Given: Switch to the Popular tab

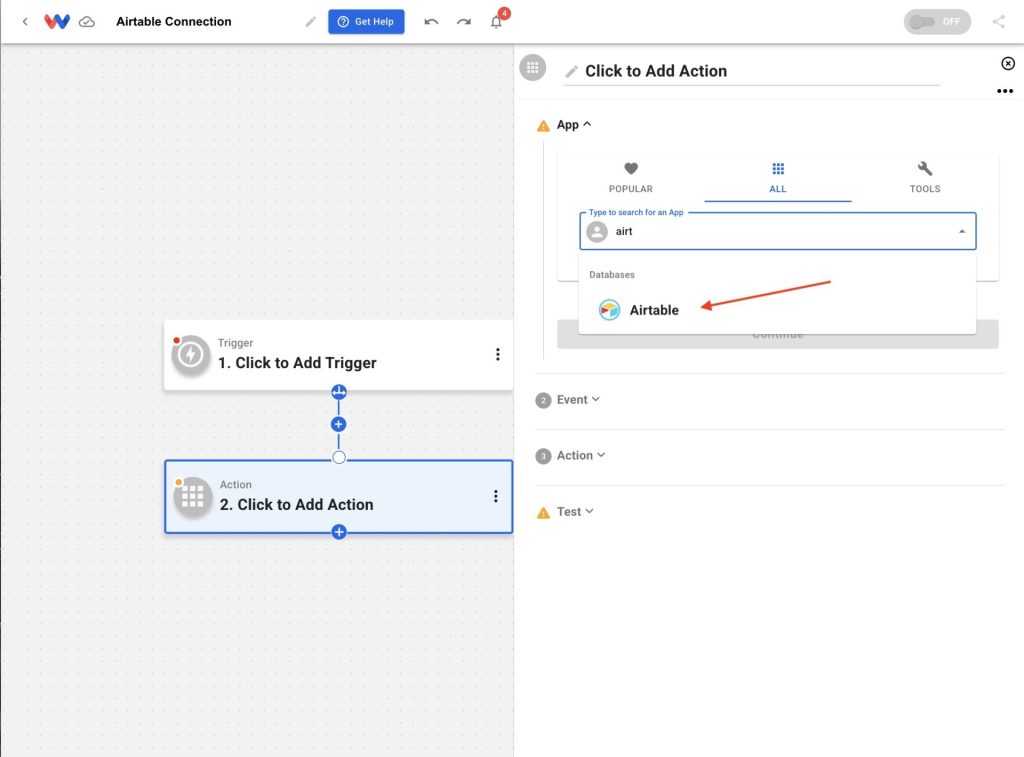Looking at the screenshot, I should (630, 178).
